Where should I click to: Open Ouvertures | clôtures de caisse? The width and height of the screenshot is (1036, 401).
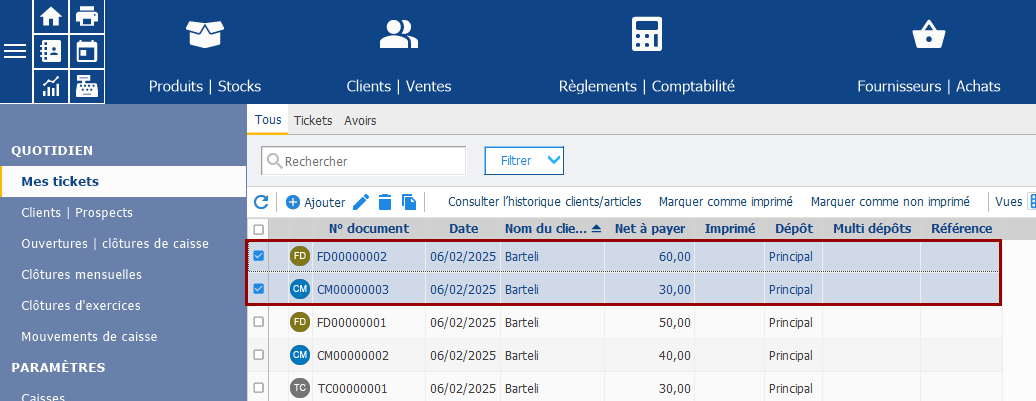(115, 244)
